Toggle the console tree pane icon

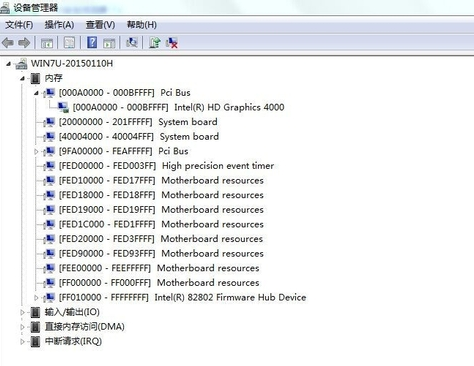click(47, 43)
